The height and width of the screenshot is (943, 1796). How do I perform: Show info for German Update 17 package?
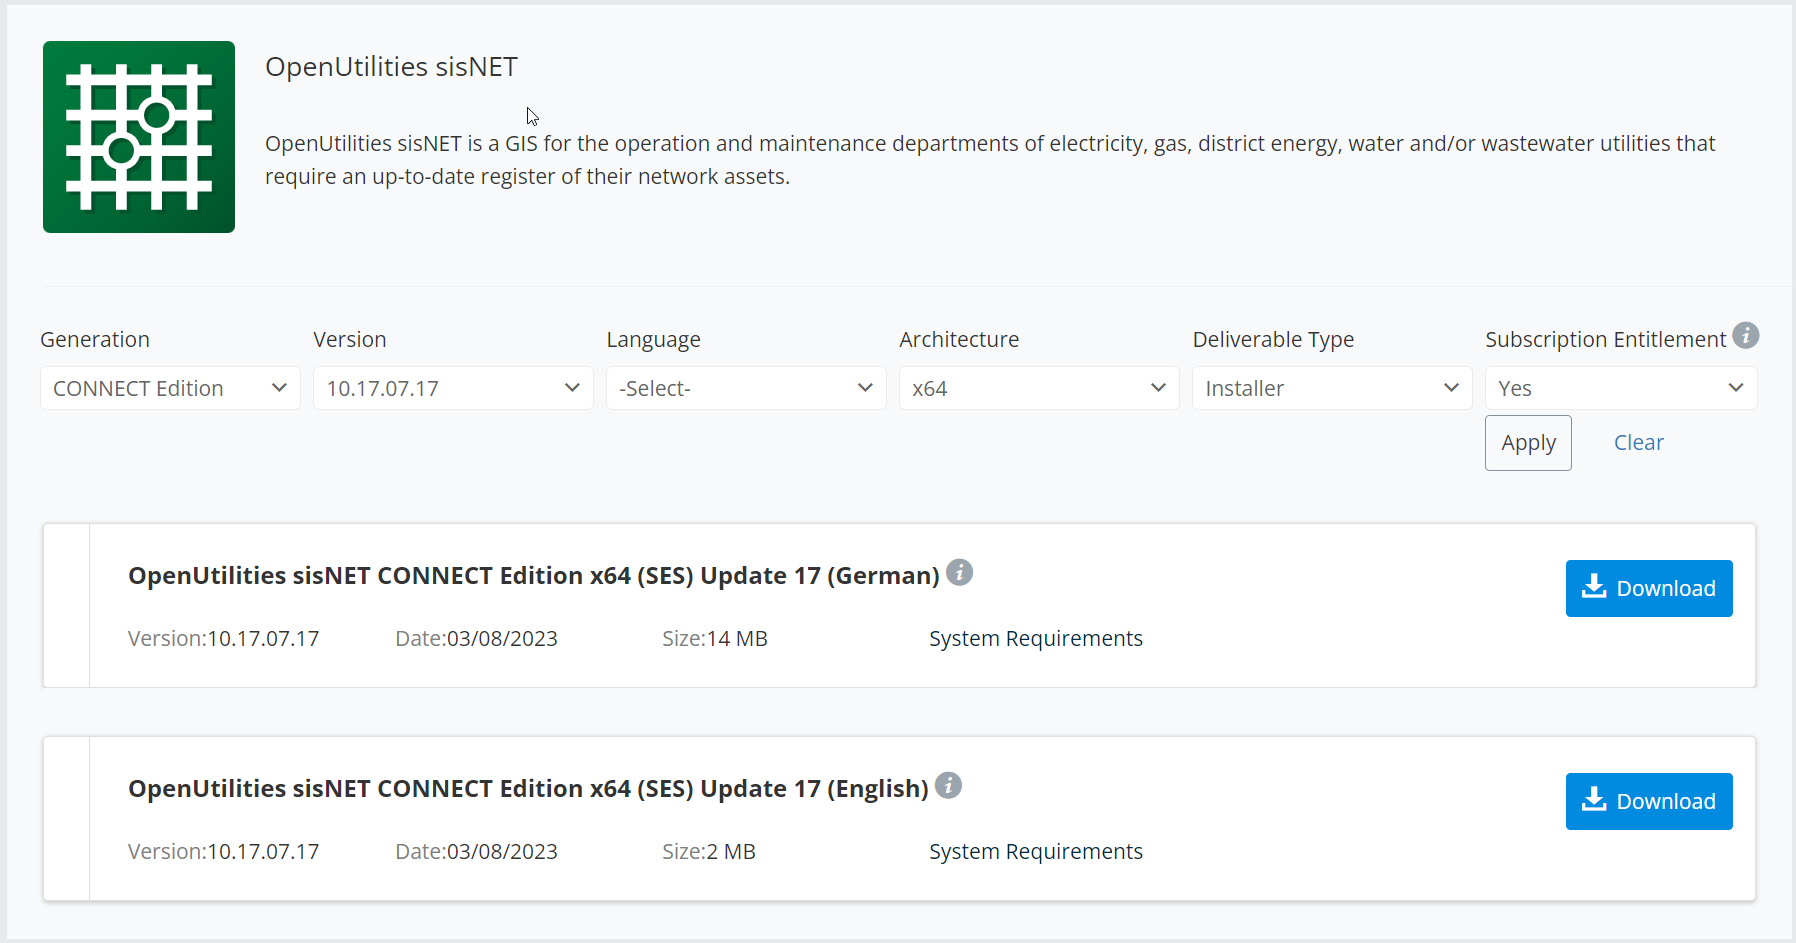click(x=959, y=572)
